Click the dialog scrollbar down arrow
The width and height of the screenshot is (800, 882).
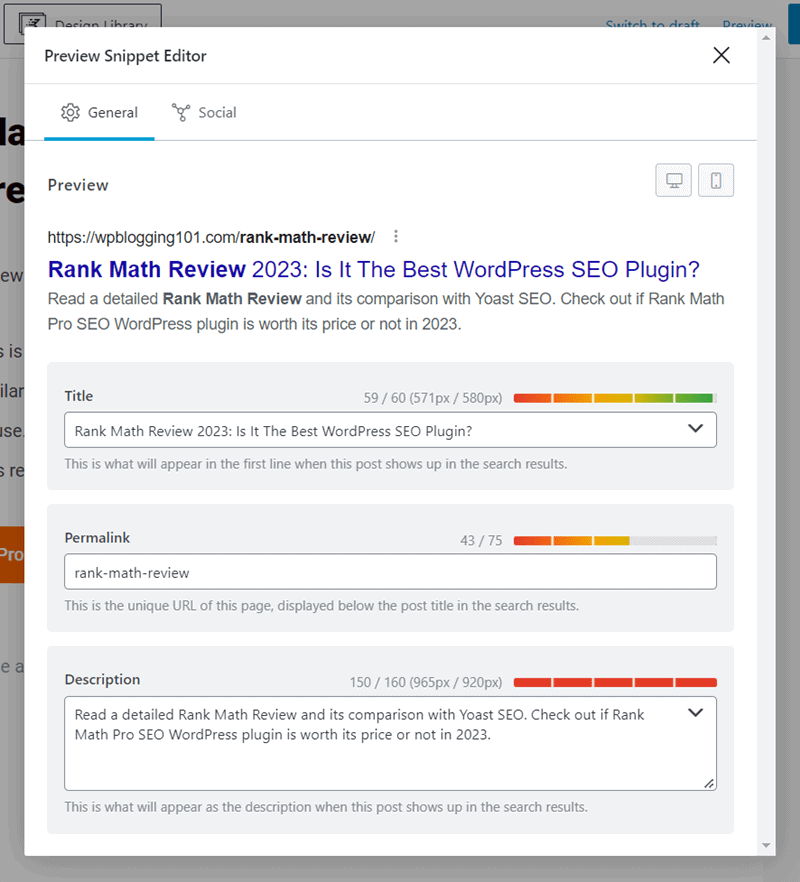pyautogui.click(x=766, y=845)
